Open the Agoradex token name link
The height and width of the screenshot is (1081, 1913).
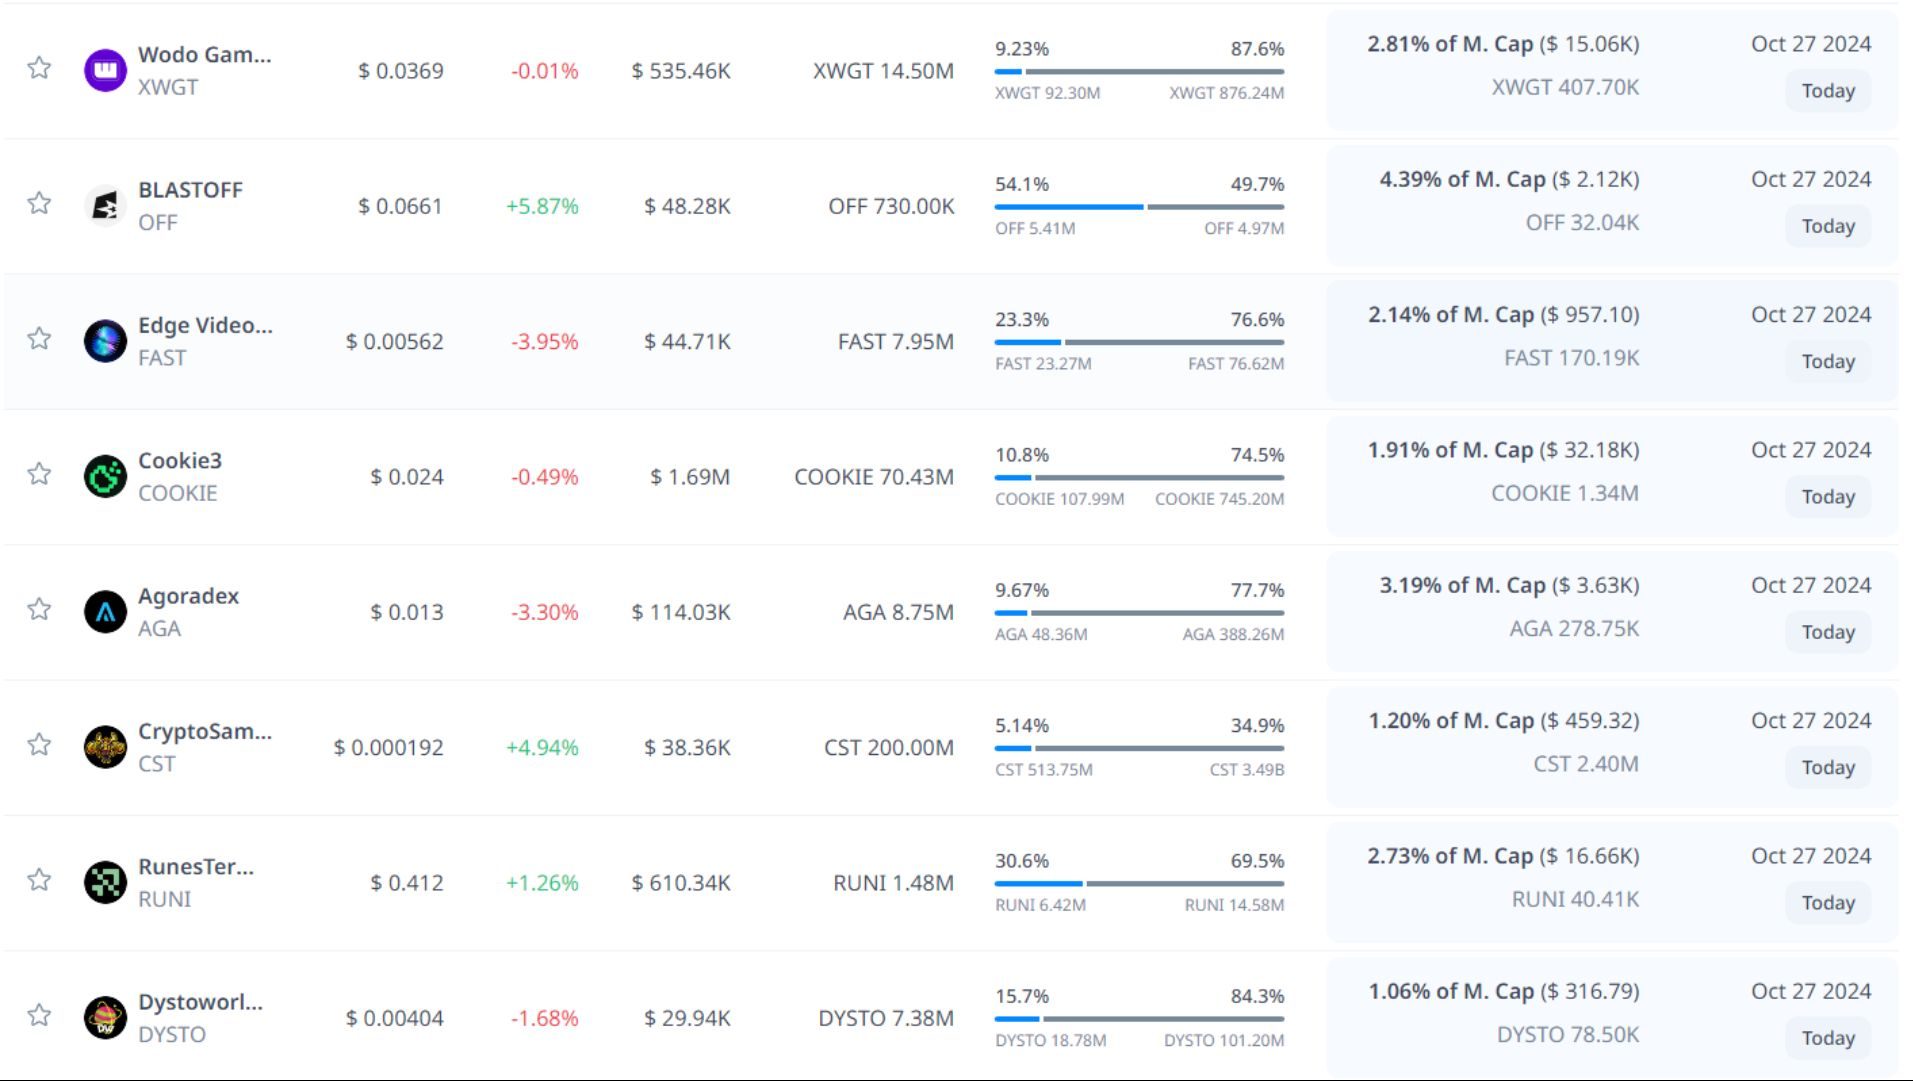click(188, 596)
